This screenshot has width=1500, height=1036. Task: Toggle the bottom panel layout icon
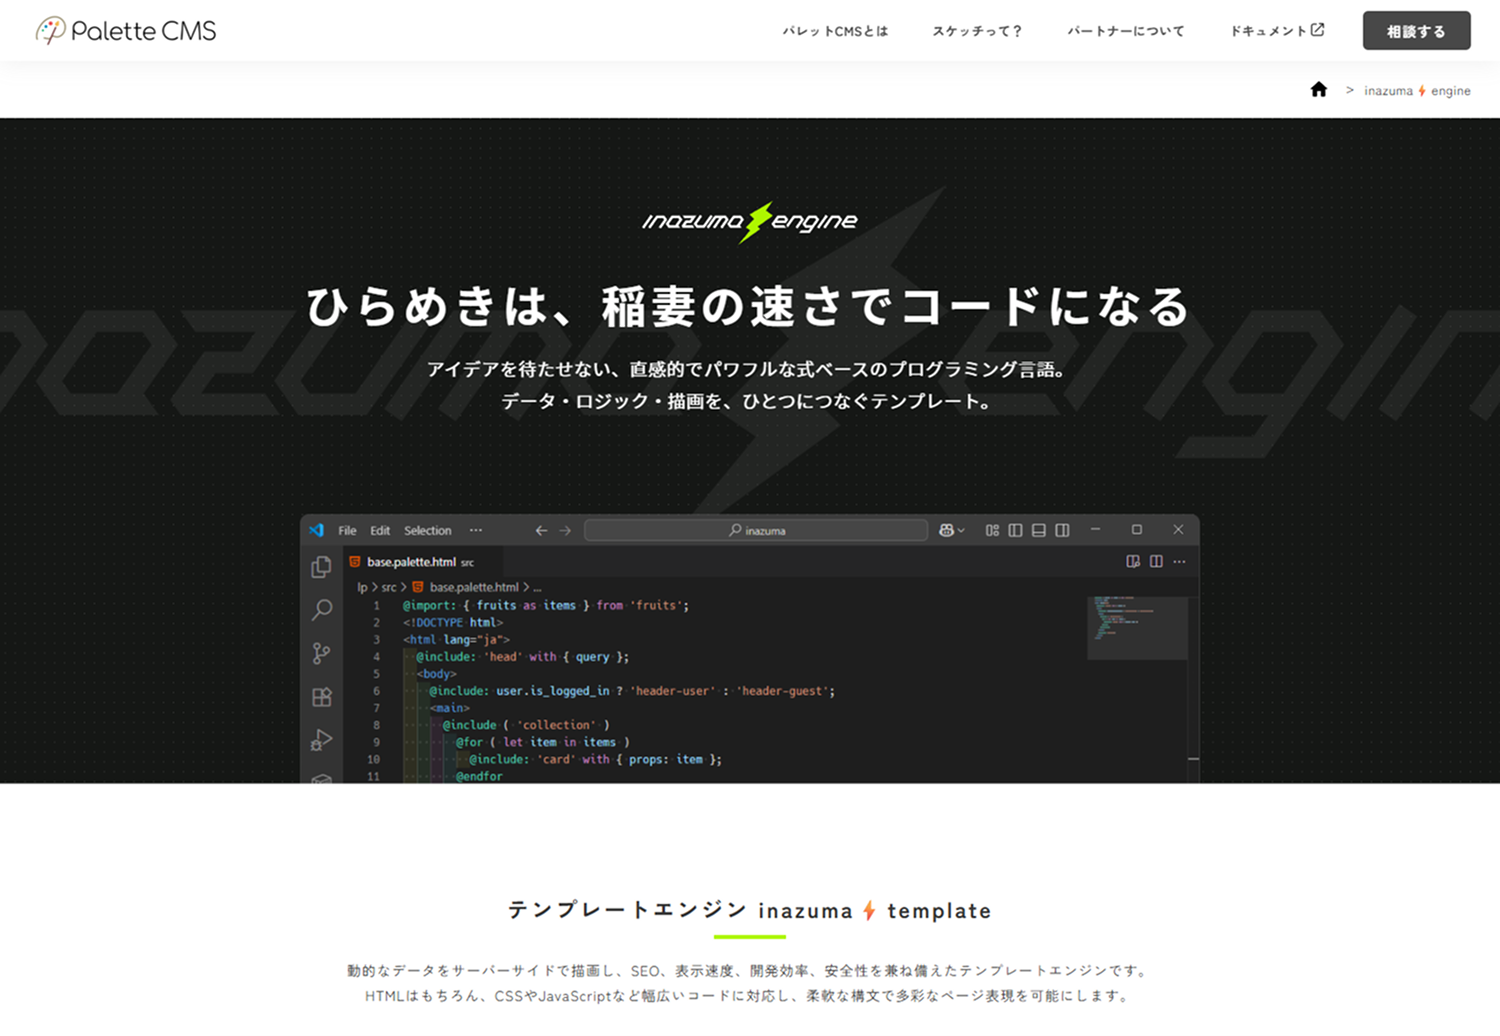tap(1039, 531)
